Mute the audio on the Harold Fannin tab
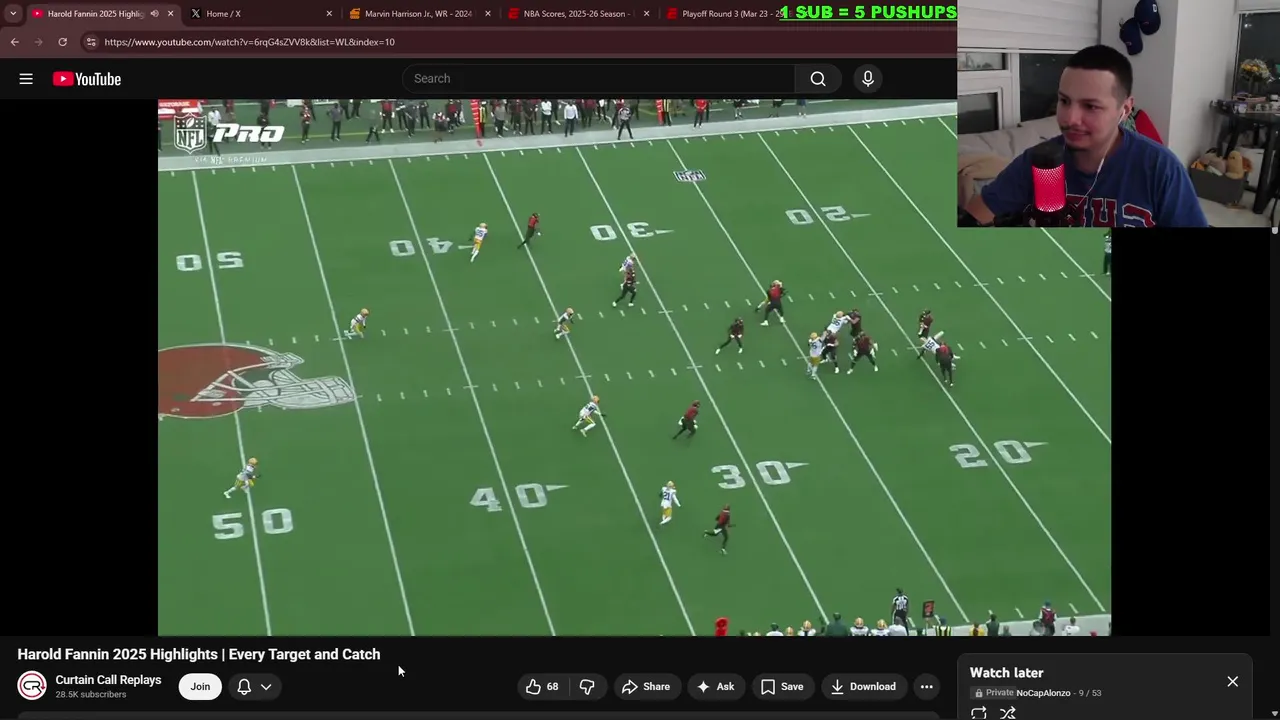Viewport: 1280px width, 720px height. 154,14
